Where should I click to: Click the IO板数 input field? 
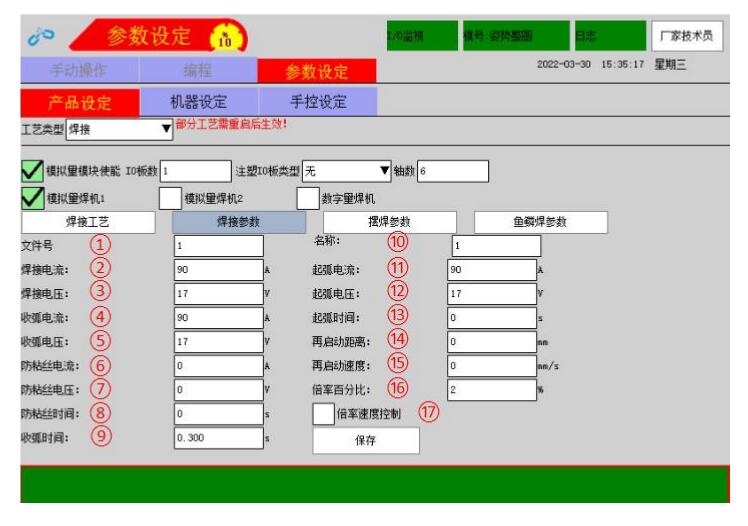pyautogui.click(x=196, y=171)
